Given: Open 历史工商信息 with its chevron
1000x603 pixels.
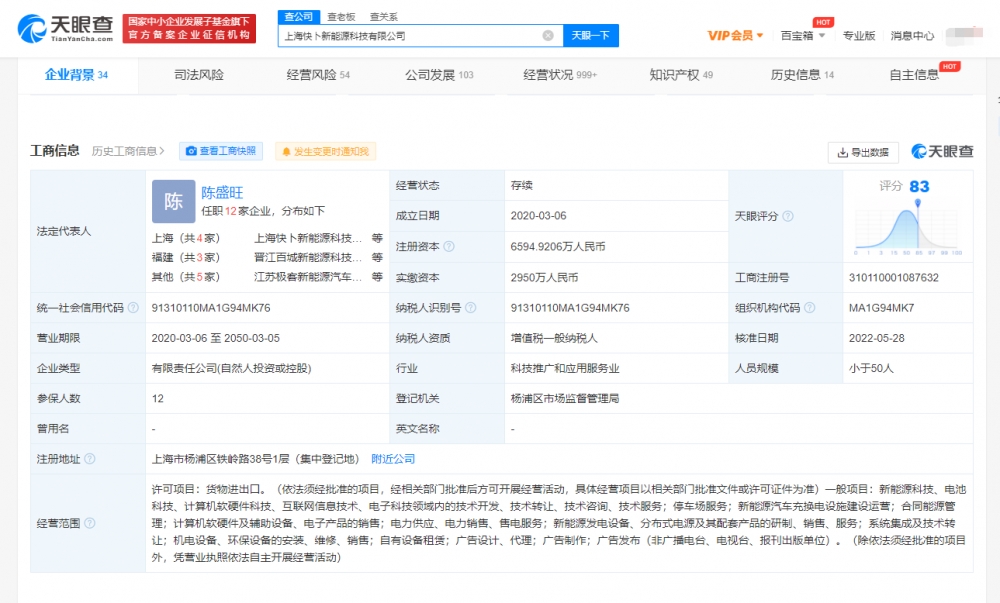Looking at the screenshot, I should (x=128, y=151).
